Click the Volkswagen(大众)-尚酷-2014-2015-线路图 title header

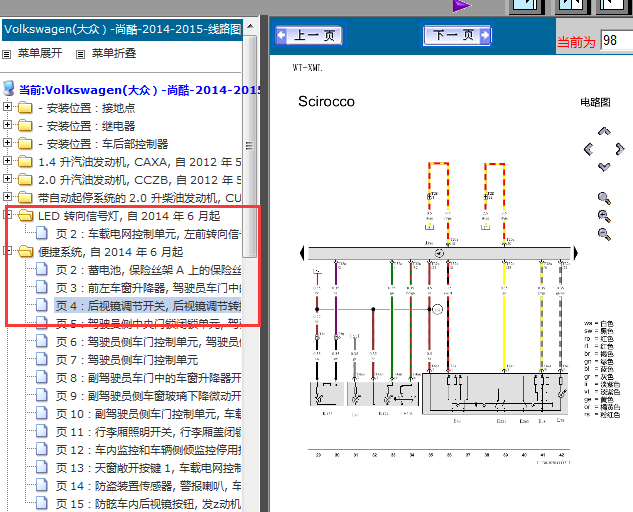coord(122,29)
